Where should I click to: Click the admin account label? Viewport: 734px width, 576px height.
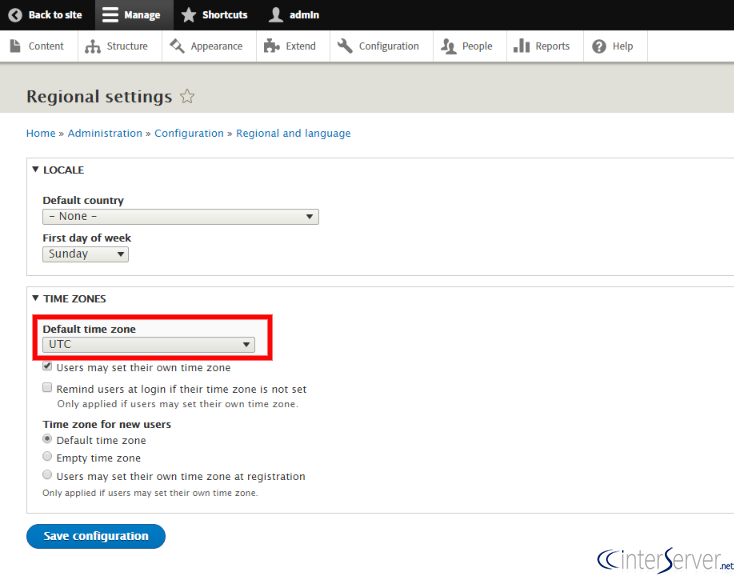304,15
